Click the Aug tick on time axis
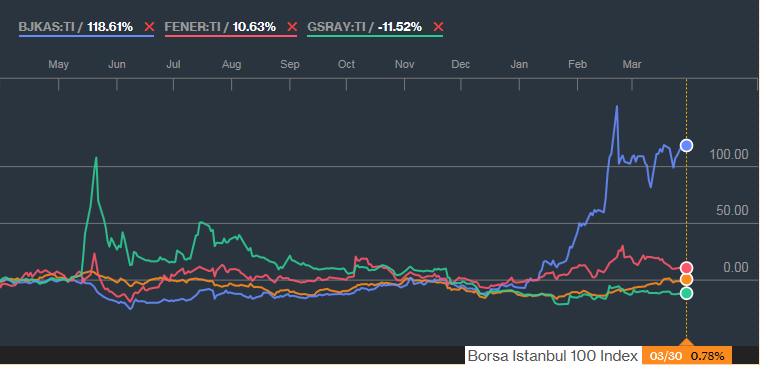This screenshot has width=760, height=365. tap(232, 64)
